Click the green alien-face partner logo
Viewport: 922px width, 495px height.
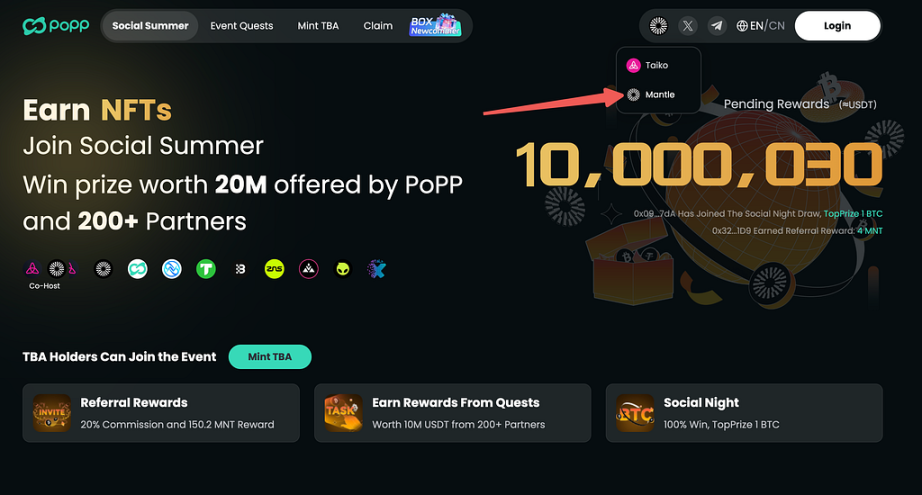point(343,269)
